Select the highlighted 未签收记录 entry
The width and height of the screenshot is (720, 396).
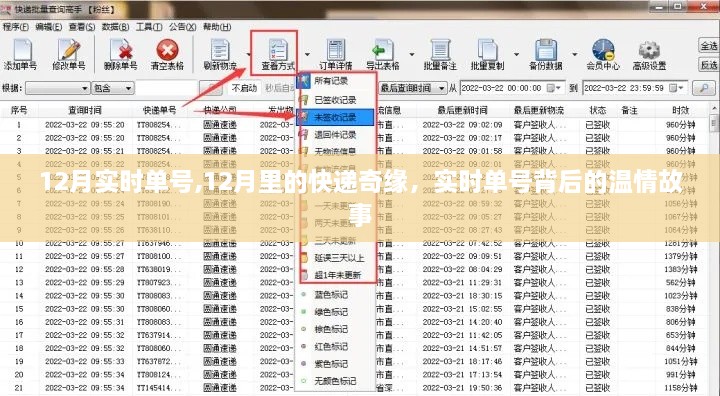pyautogui.click(x=336, y=117)
